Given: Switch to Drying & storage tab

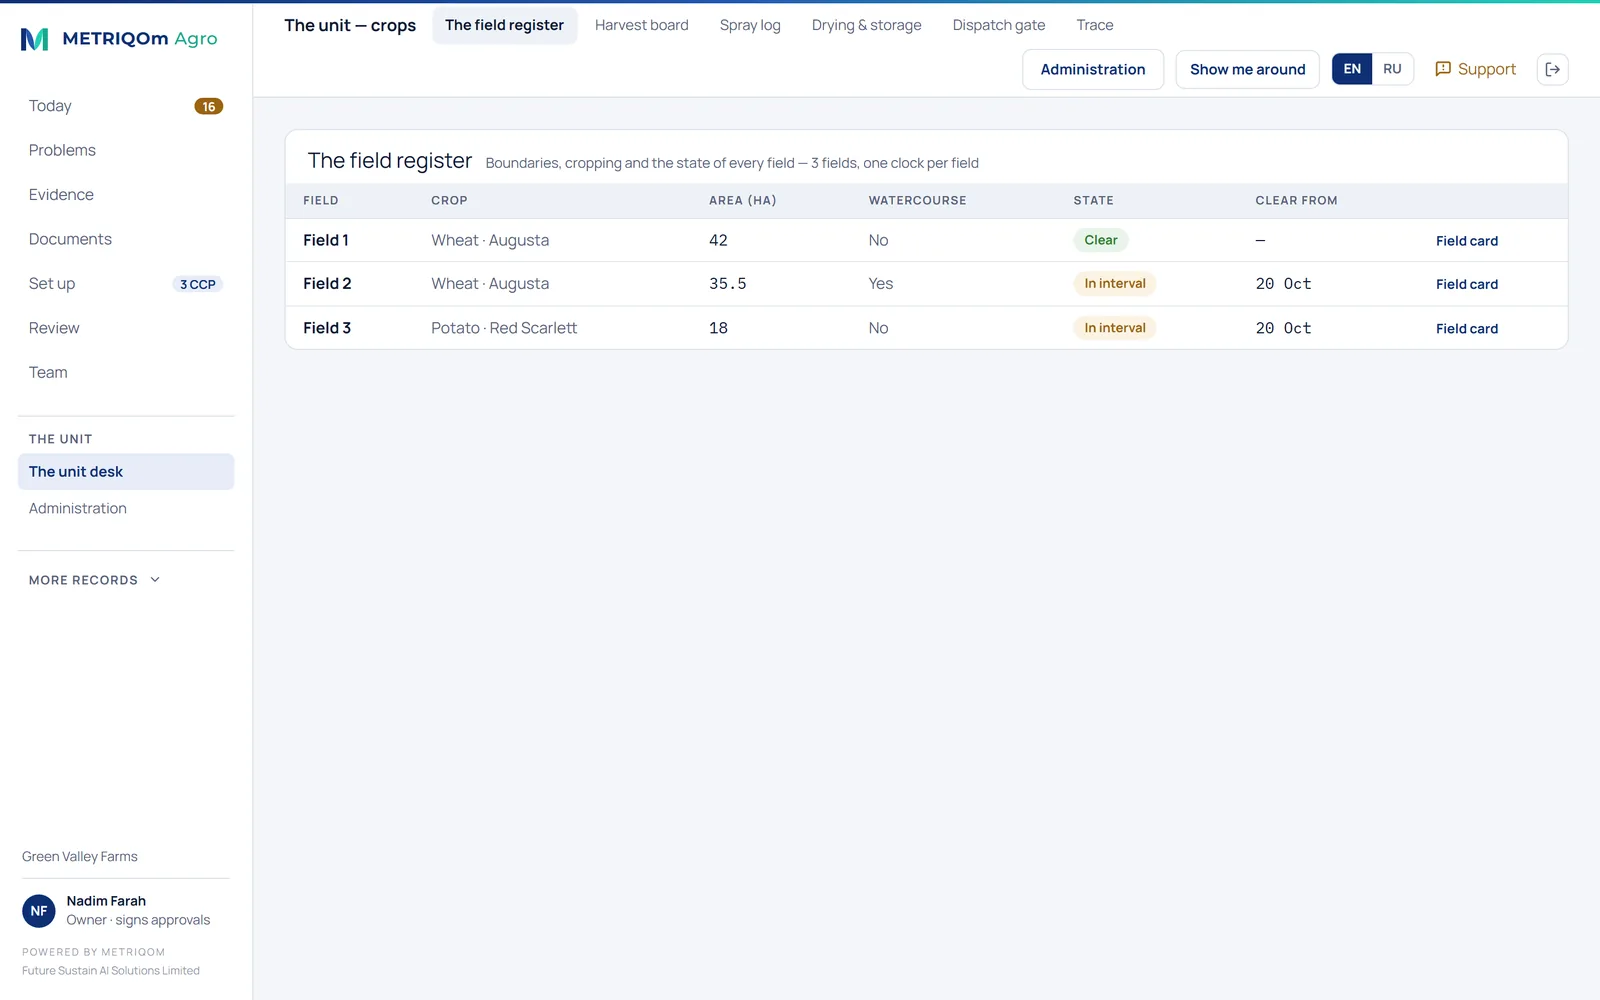Looking at the screenshot, I should (x=867, y=25).
